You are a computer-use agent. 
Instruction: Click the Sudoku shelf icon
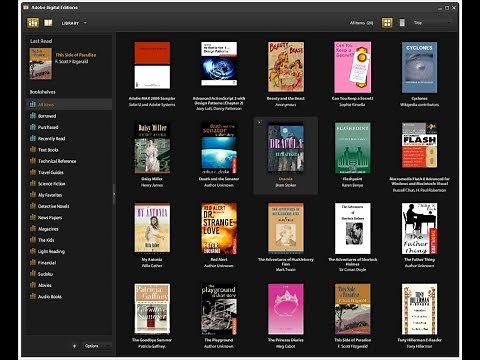point(33,274)
